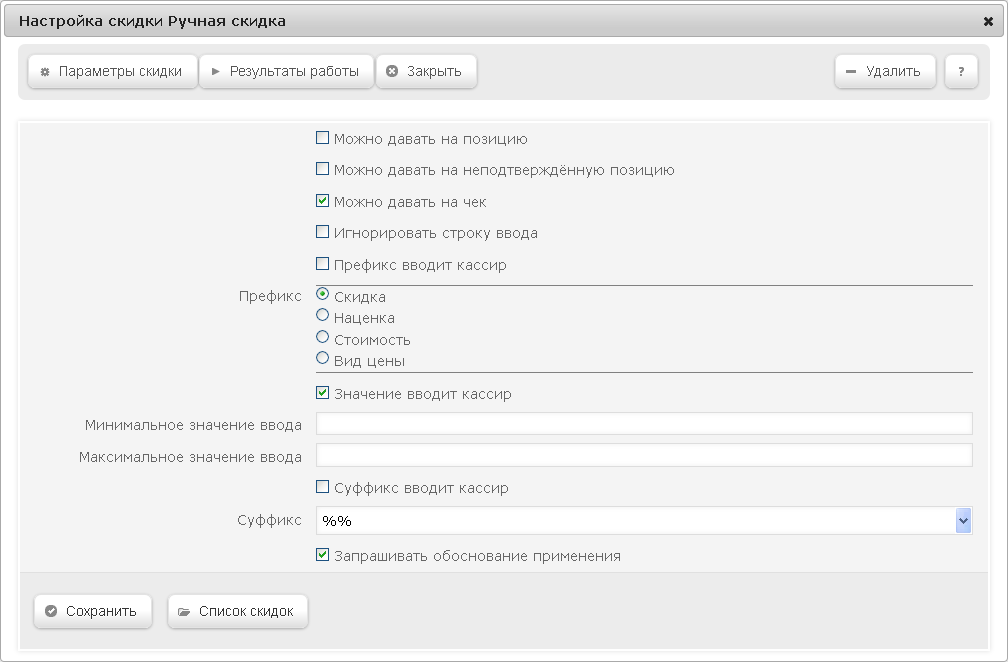Click the minus icon on Удалить button
This screenshot has height=662, width=1008.
pos(850,71)
